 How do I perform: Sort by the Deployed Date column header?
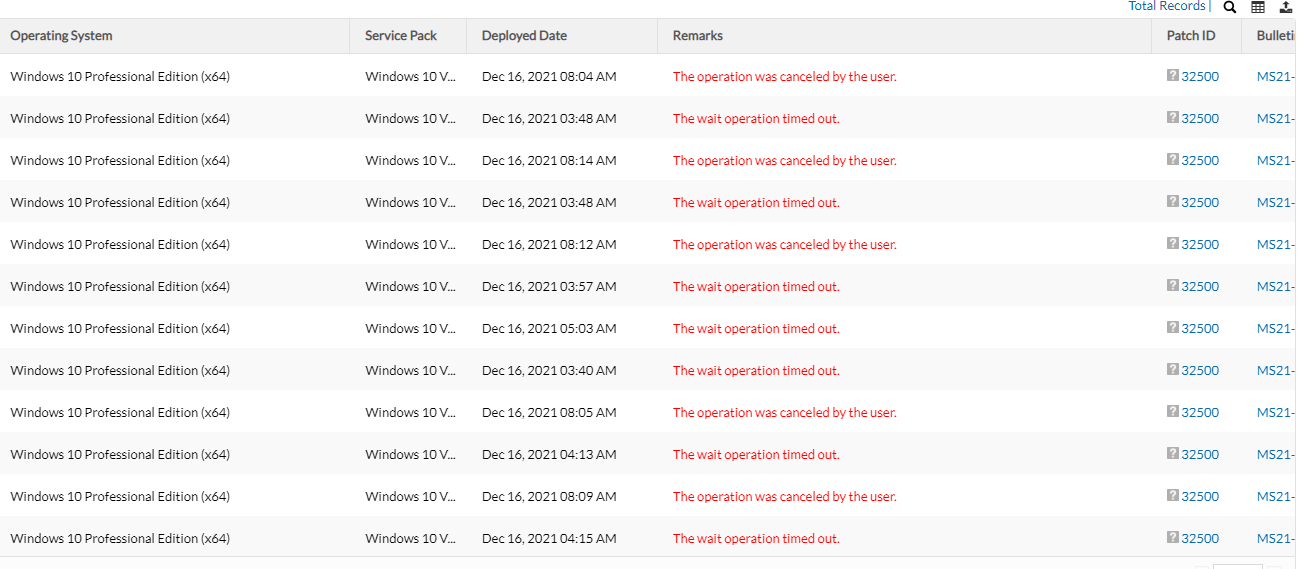click(524, 35)
